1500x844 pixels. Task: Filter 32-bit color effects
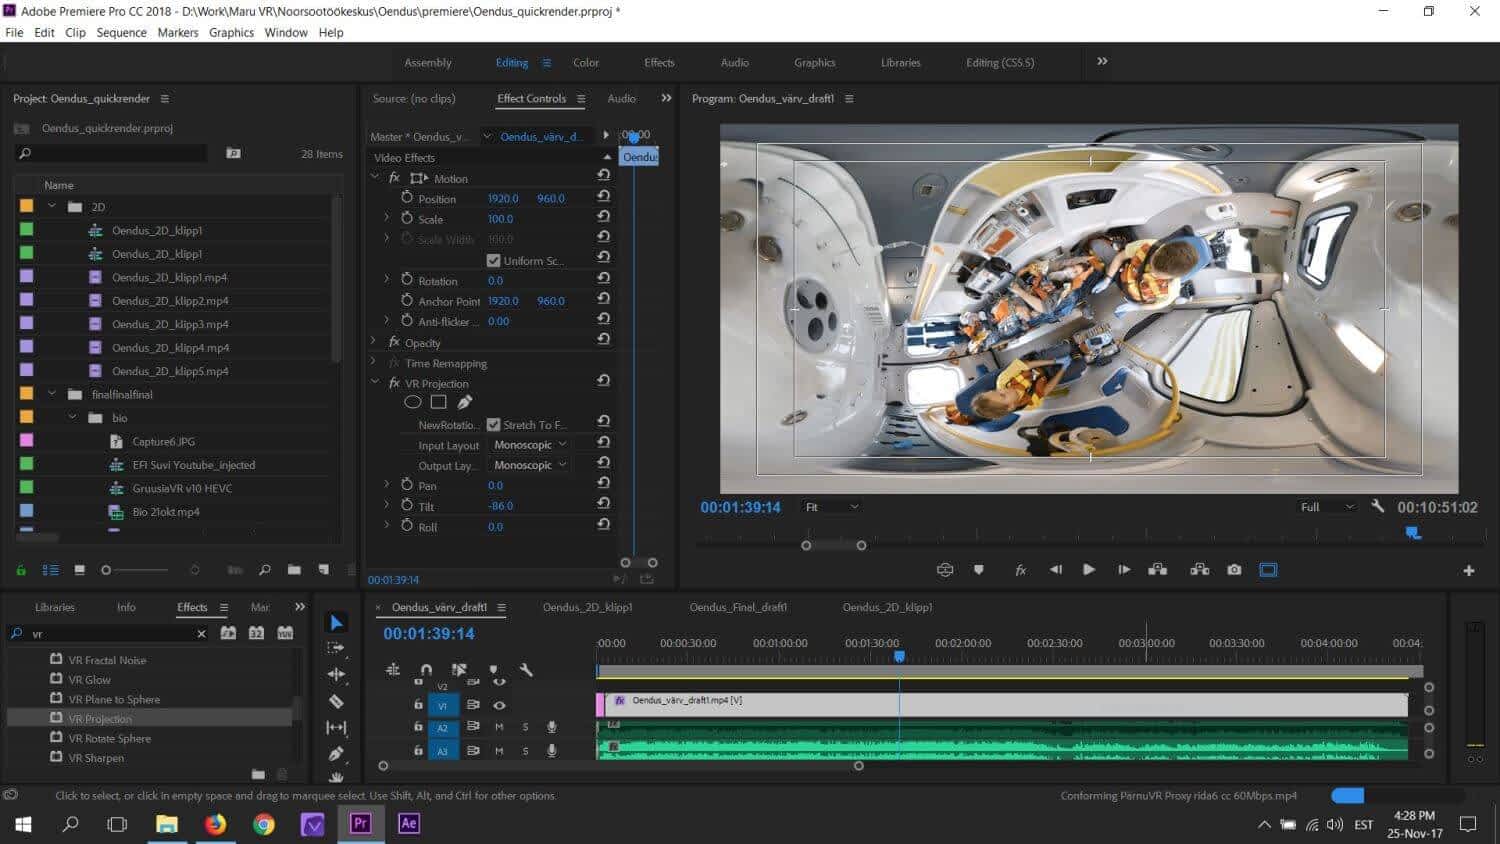(x=256, y=633)
